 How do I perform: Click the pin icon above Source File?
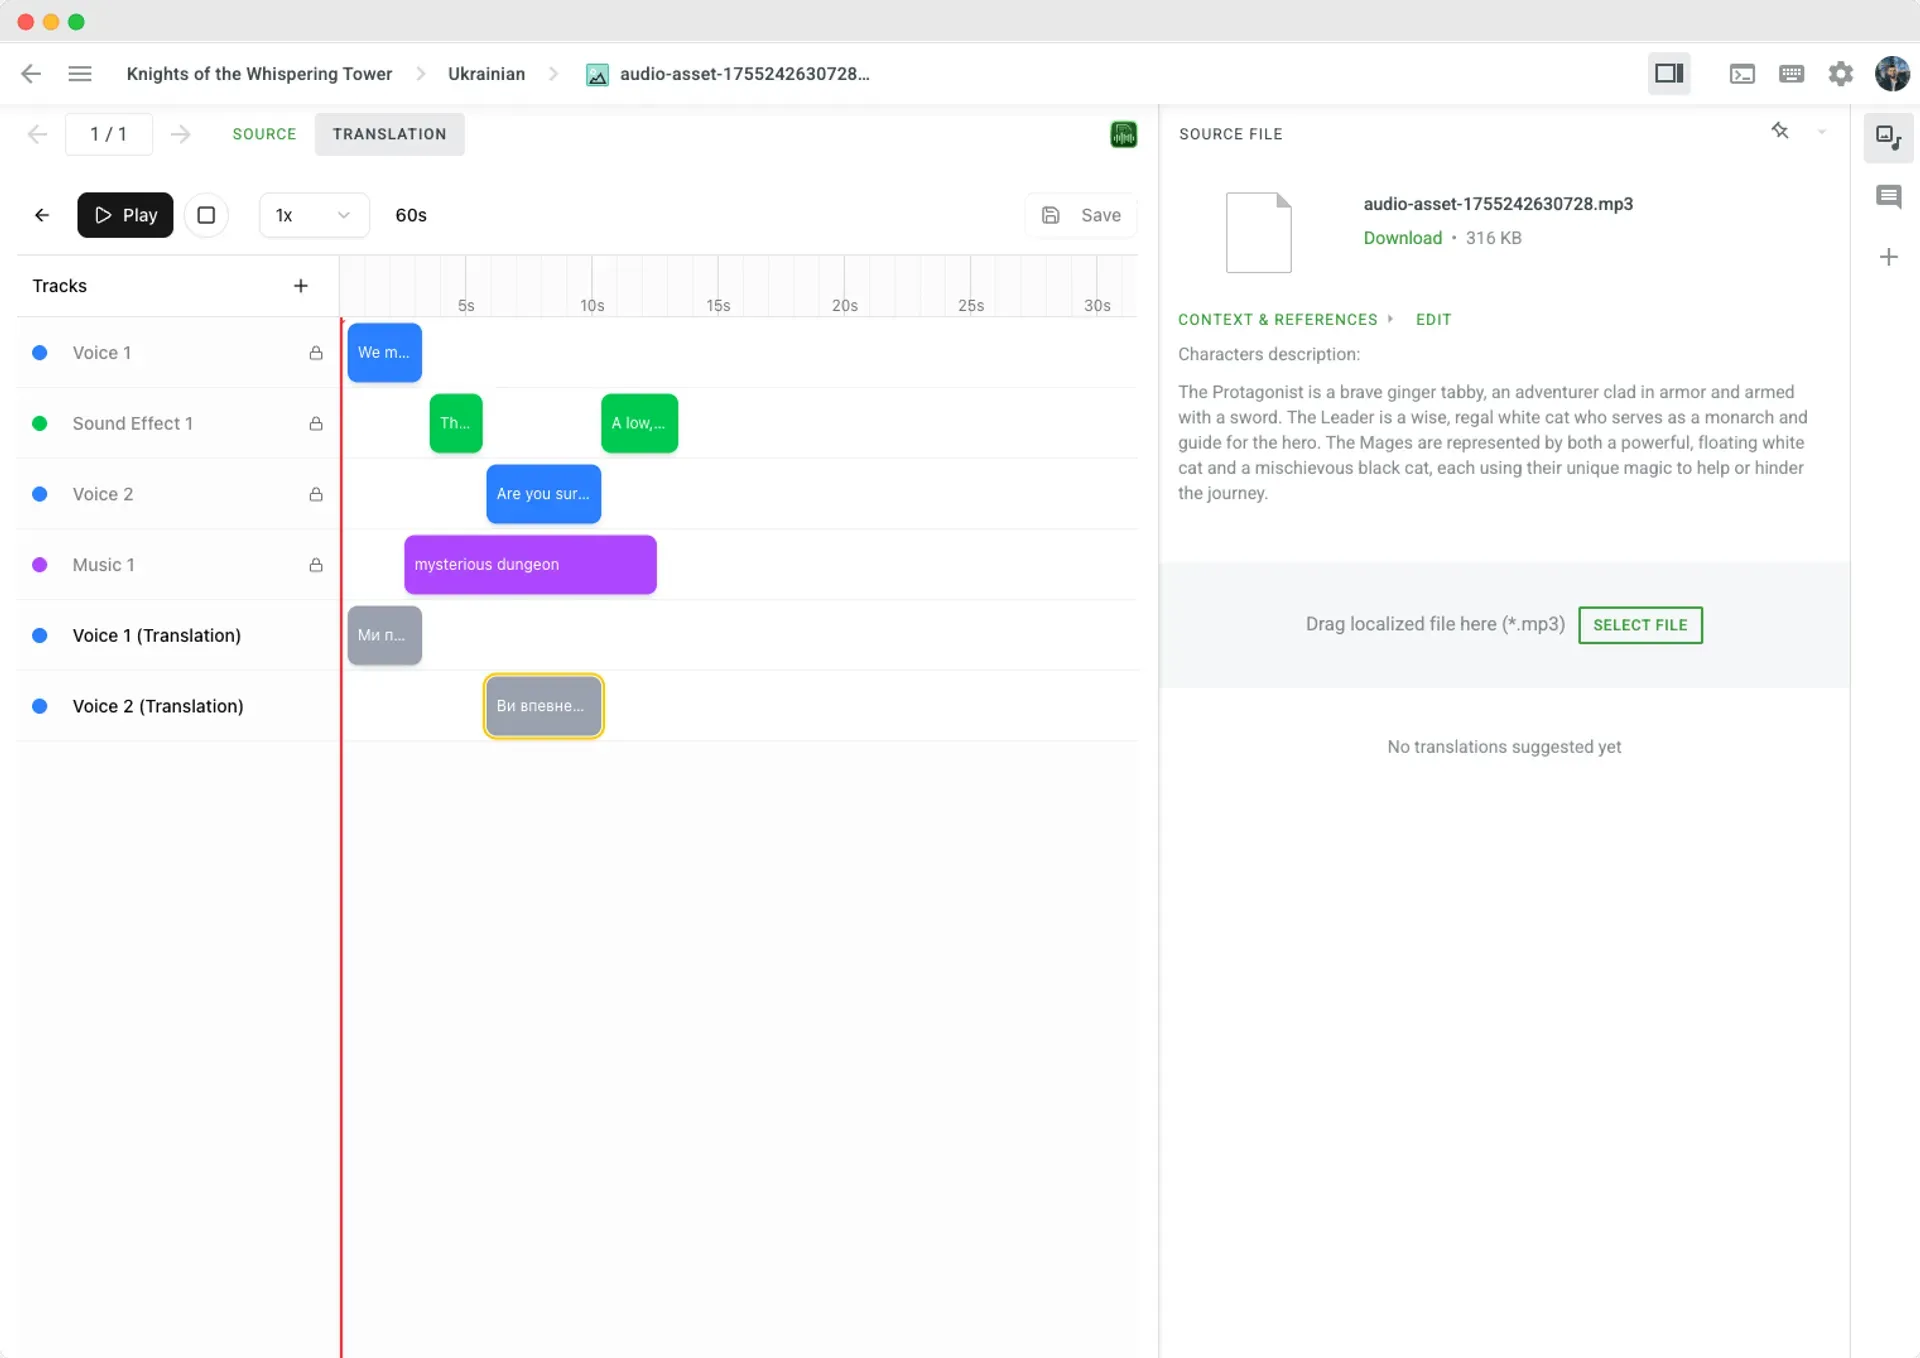coord(1781,131)
